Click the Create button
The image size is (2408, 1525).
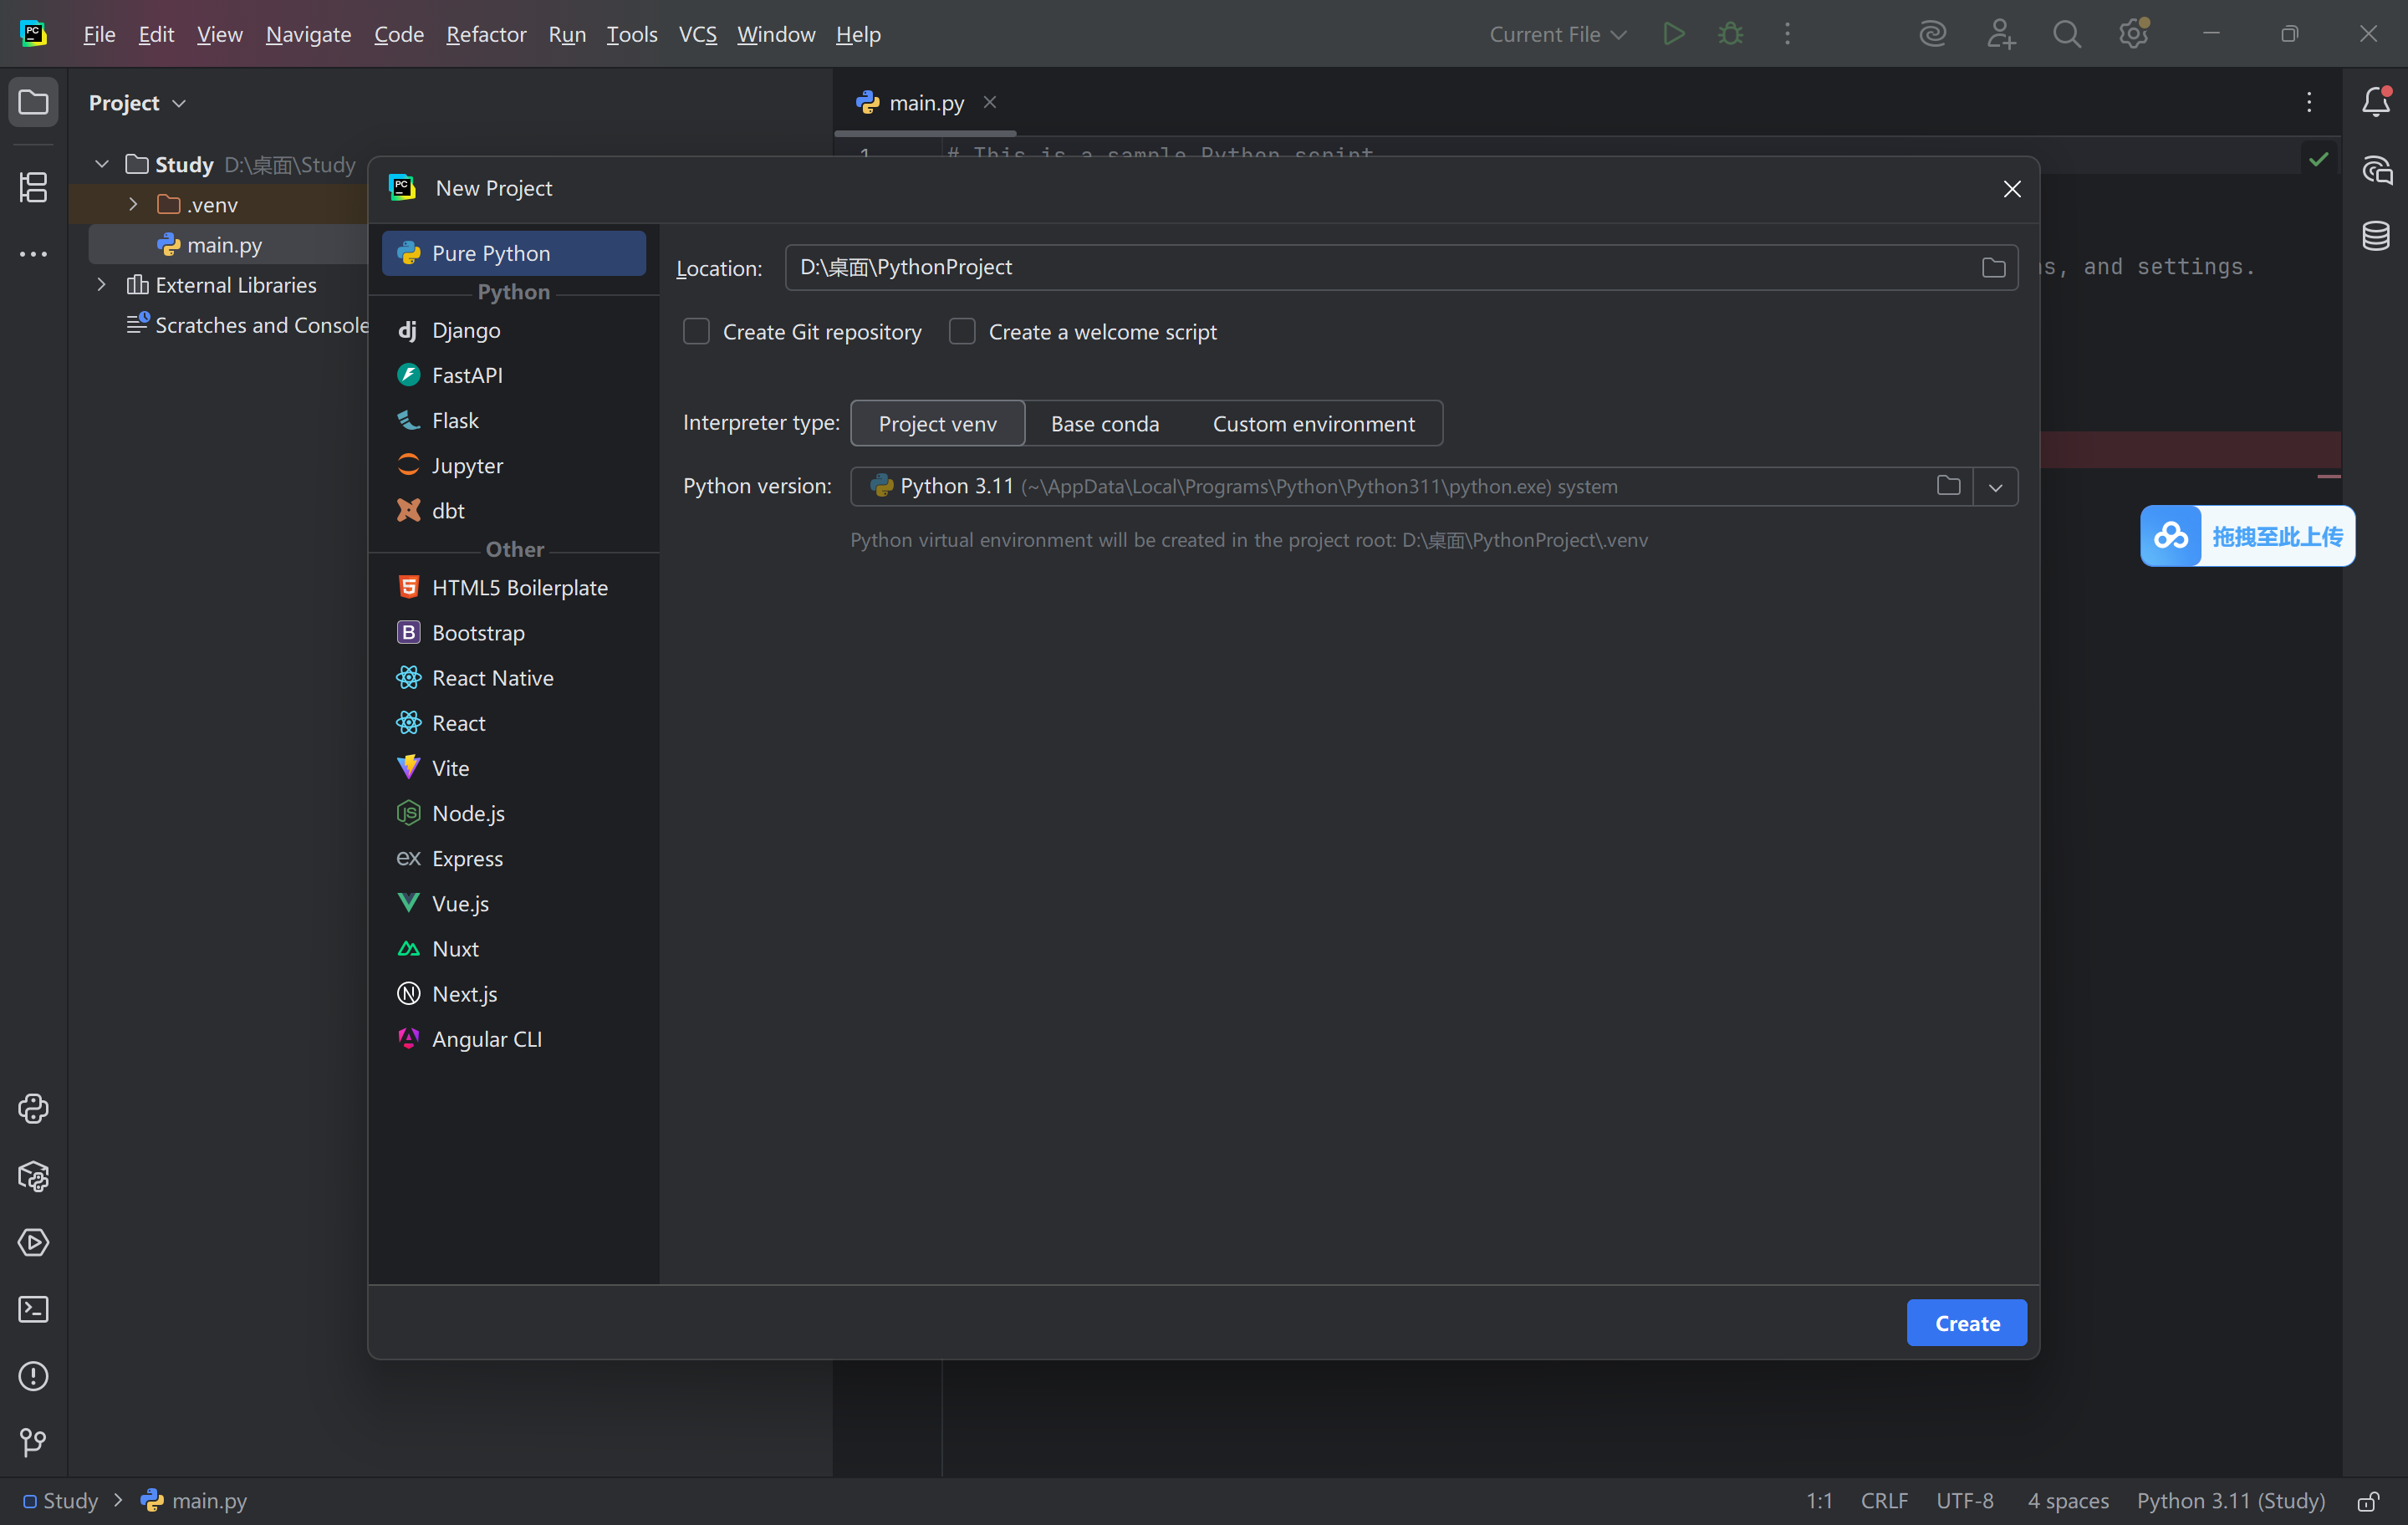pos(1966,1322)
